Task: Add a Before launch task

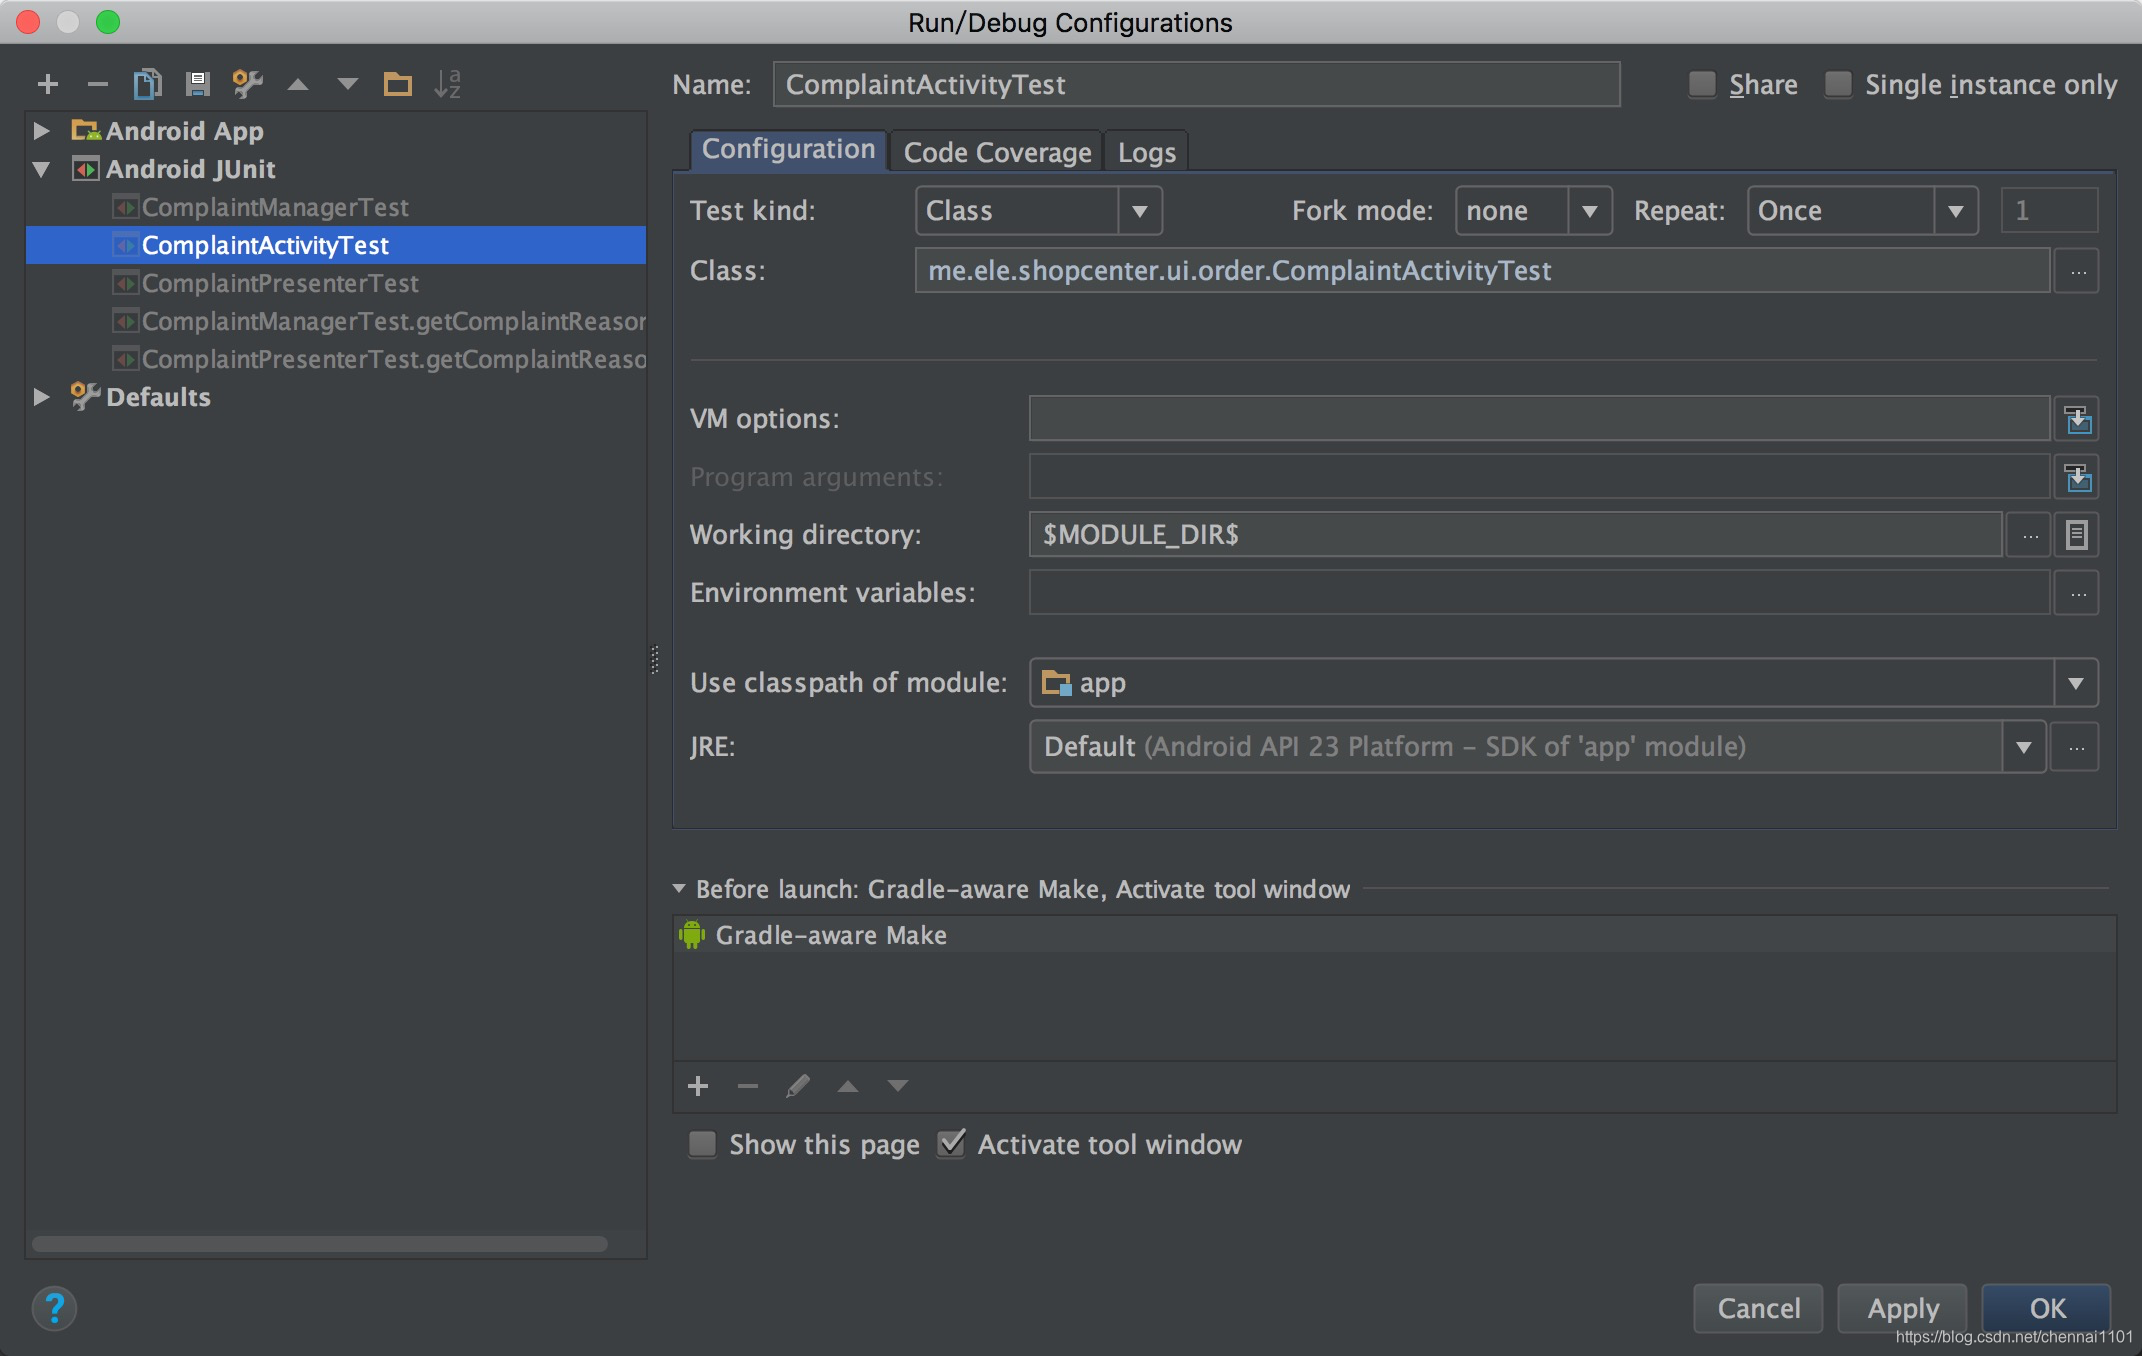Action: tap(698, 1086)
